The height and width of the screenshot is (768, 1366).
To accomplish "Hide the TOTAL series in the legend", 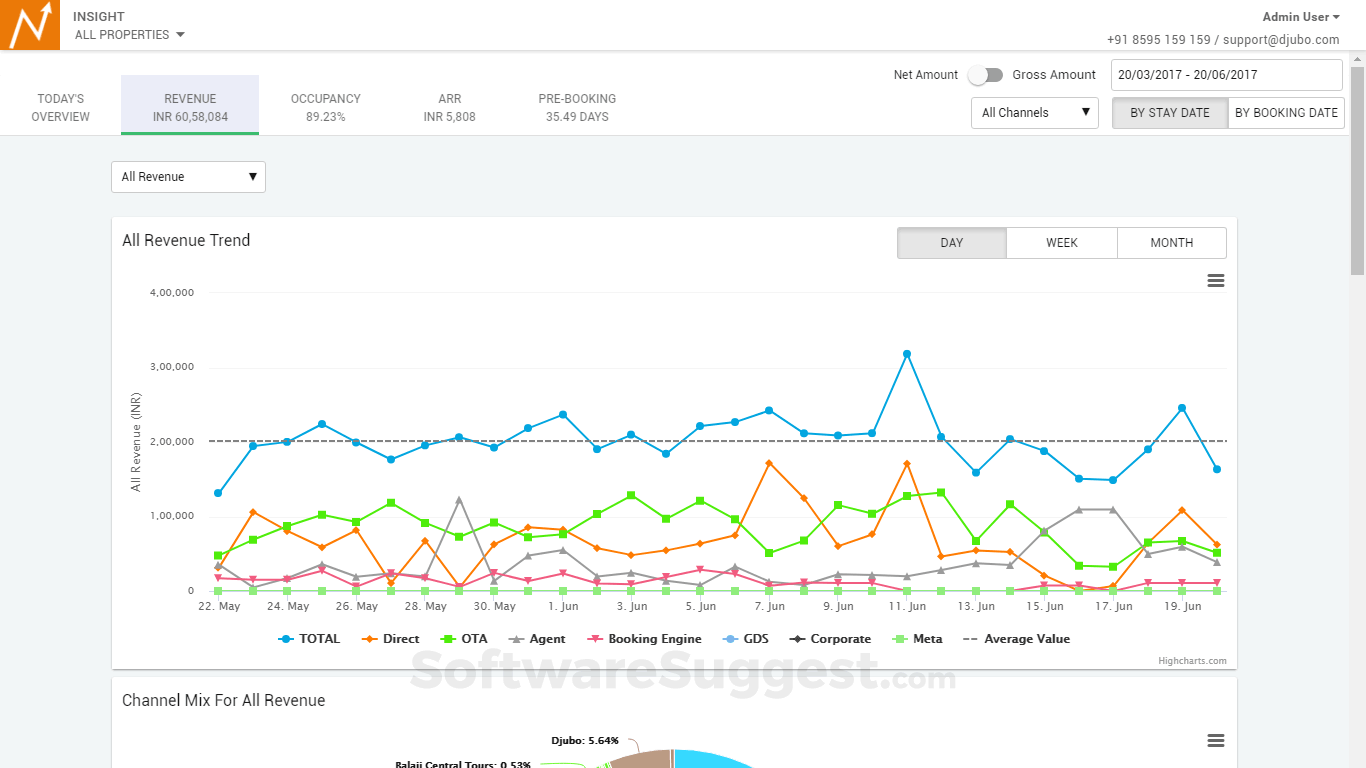I will click(318, 639).
